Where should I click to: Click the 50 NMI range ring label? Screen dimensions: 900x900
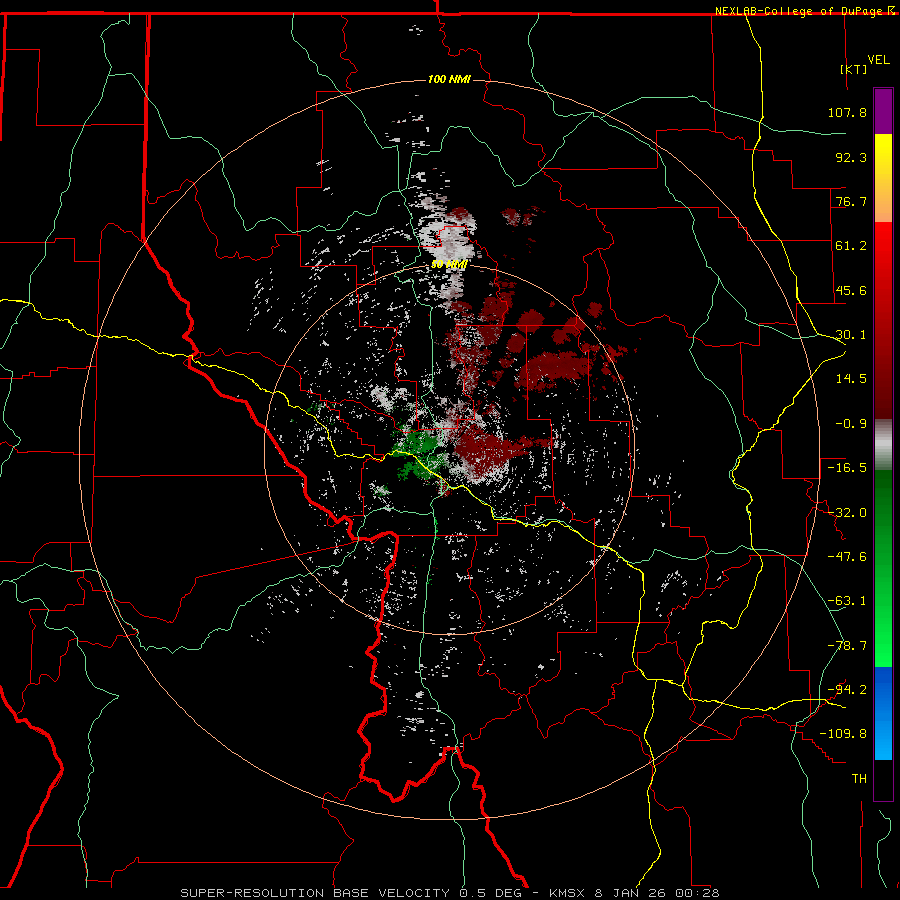(449, 265)
